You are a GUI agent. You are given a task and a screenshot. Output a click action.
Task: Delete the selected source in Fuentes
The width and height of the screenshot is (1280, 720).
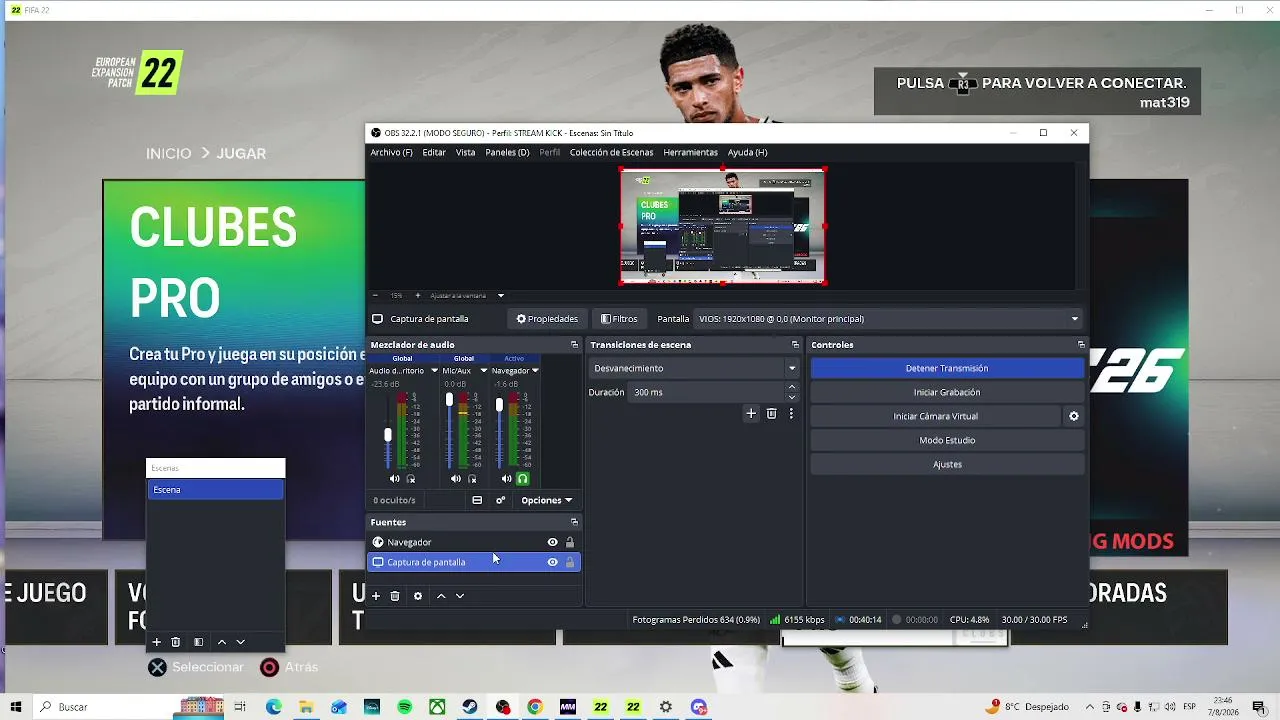click(x=395, y=596)
